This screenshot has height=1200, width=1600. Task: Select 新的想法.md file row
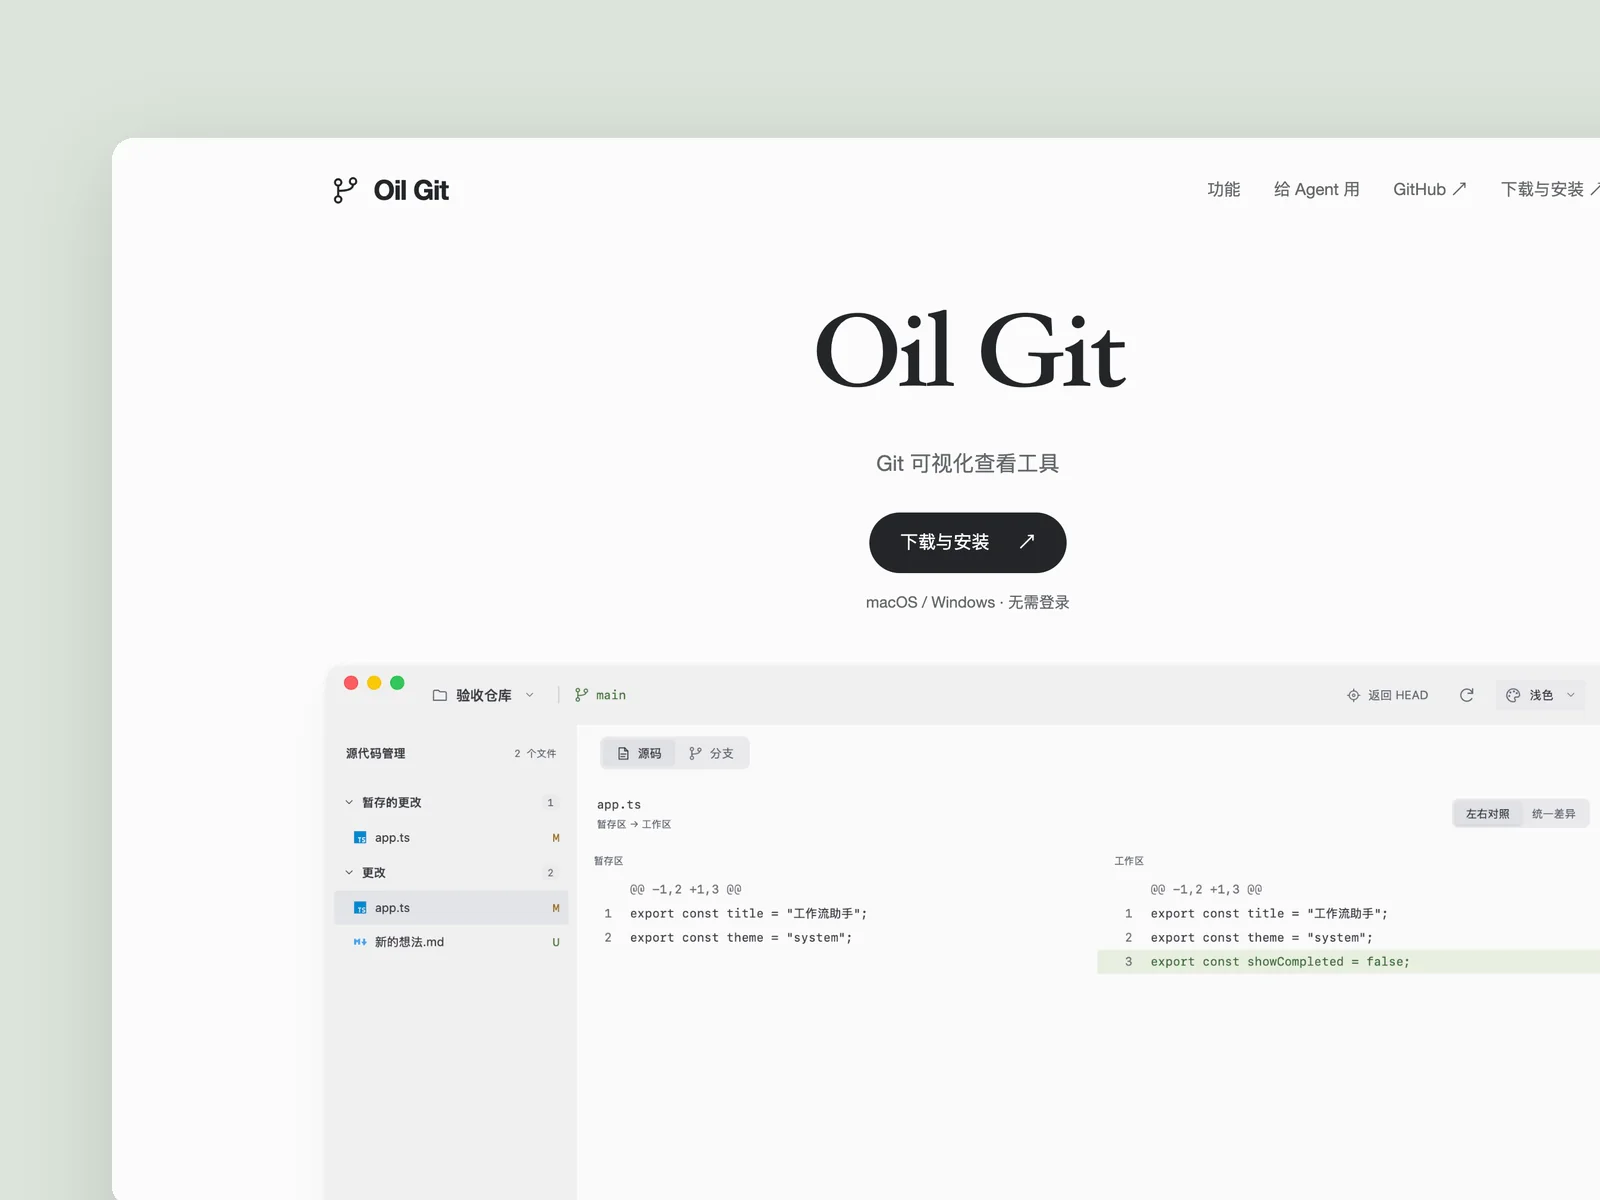coord(451,942)
